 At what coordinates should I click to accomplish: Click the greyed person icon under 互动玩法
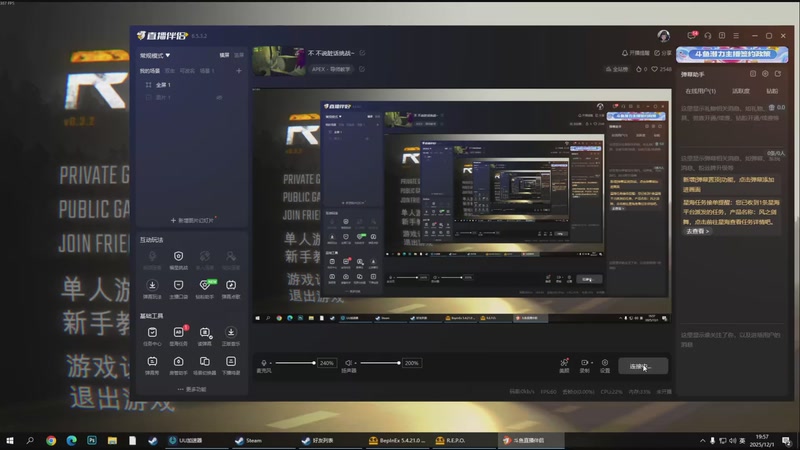tap(231, 256)
